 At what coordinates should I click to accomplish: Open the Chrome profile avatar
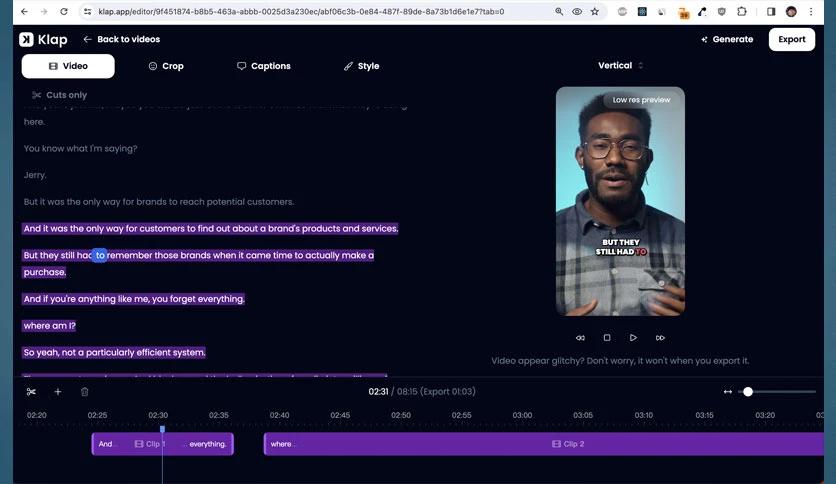pyautogui.click(x=791, y=11)
